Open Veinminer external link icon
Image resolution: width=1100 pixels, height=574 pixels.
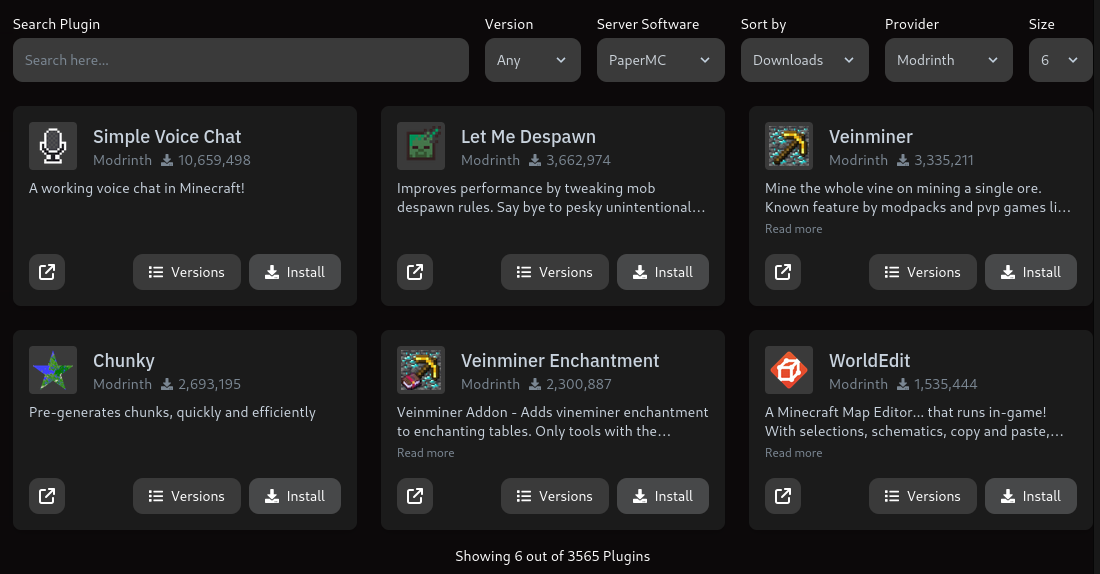coord(783,272)
